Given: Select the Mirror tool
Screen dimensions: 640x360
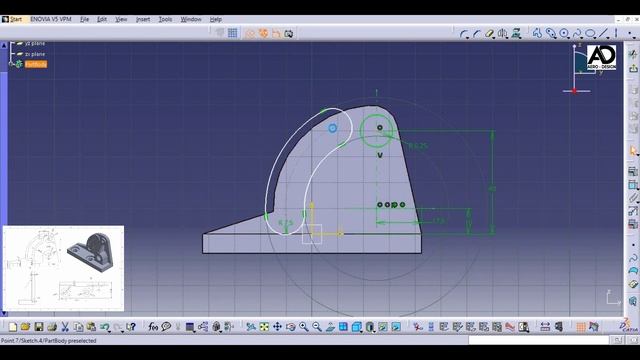Looking at the screenshot, I should [x=503, y=33].
